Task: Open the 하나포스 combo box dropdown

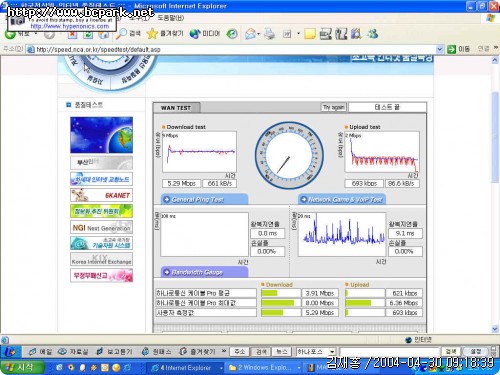Action: tap(332, 352)
